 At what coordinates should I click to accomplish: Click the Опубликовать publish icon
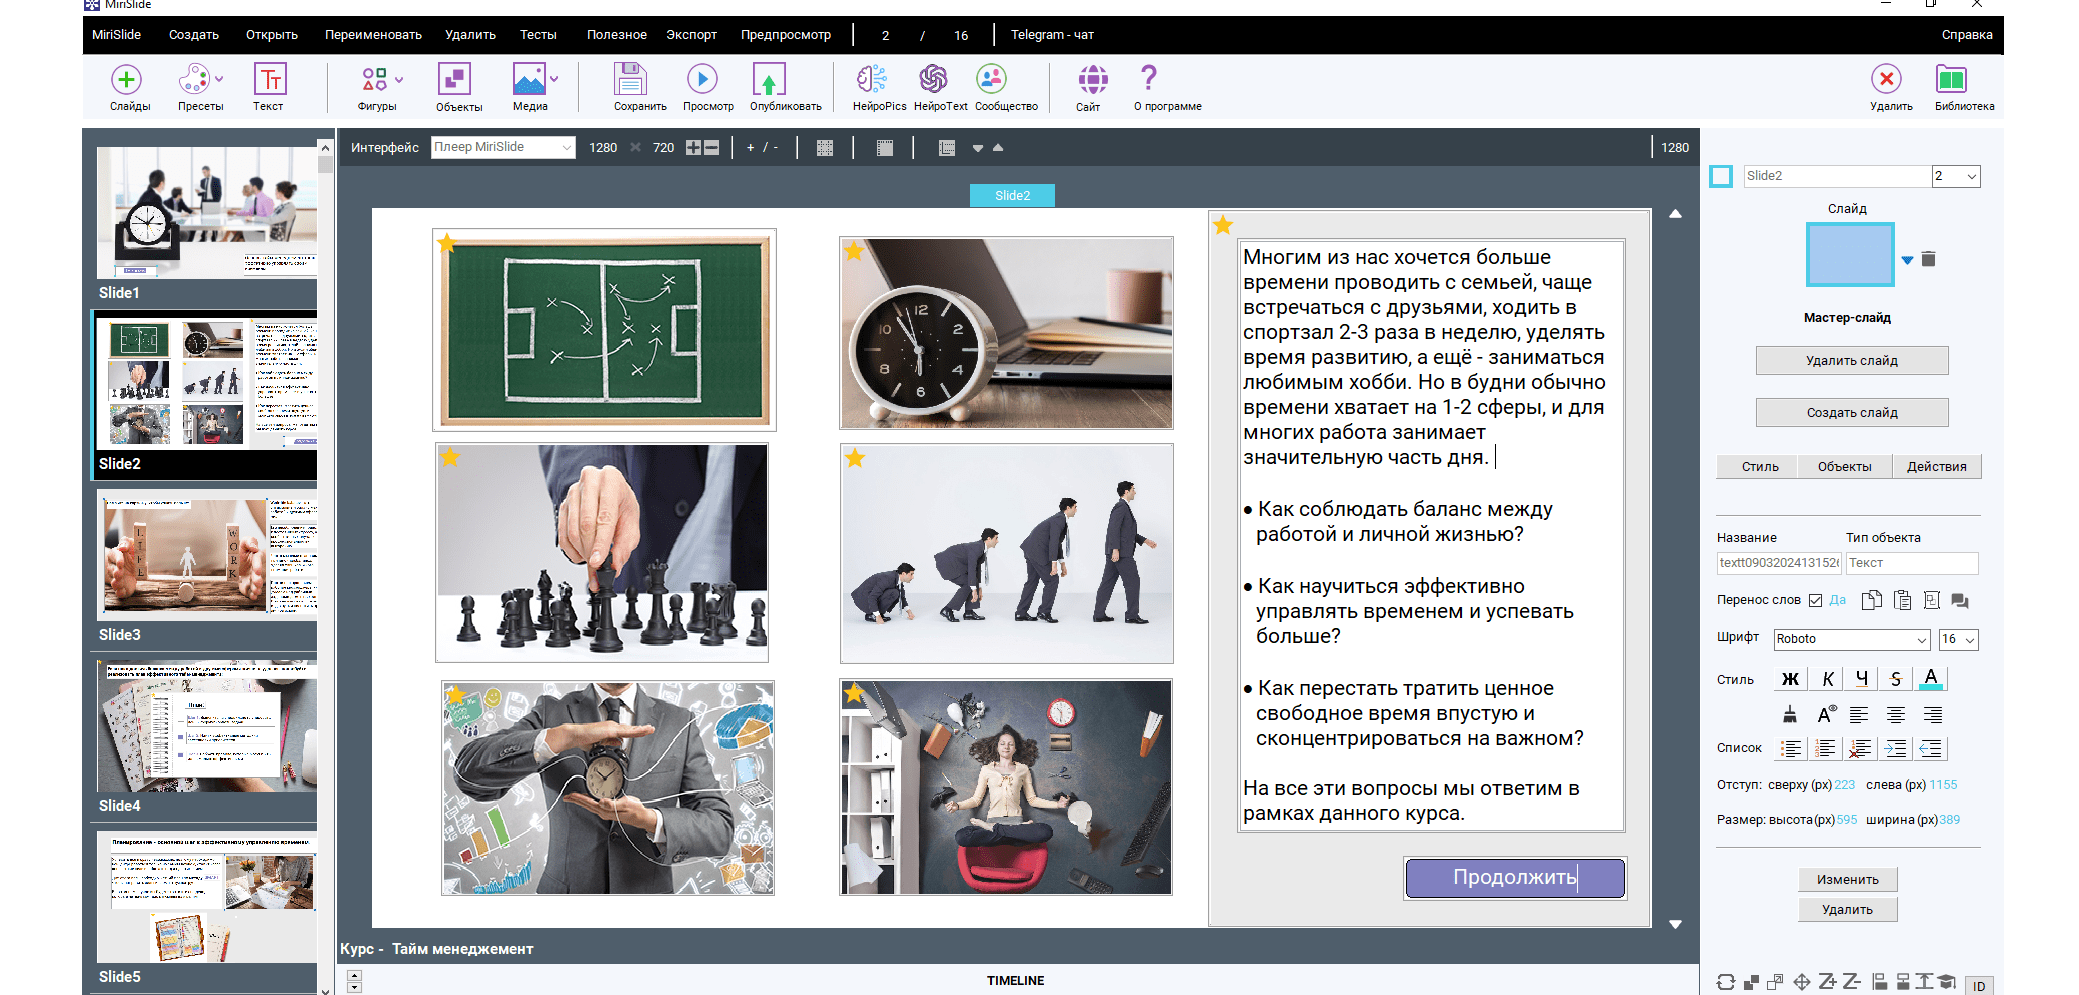coord(768,80)
